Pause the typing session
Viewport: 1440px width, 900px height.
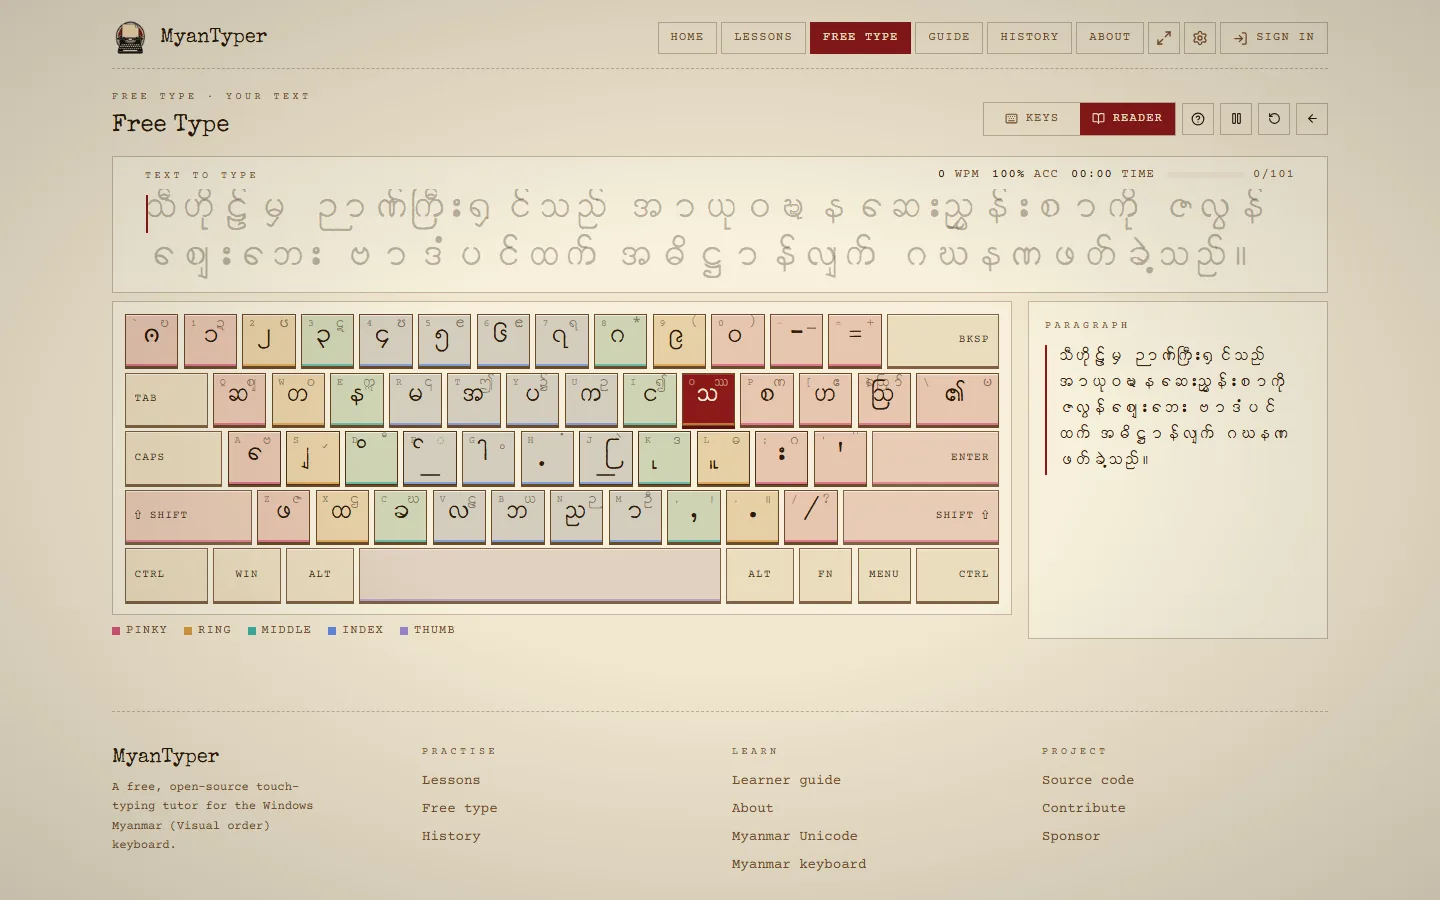tap(1236, 119)
